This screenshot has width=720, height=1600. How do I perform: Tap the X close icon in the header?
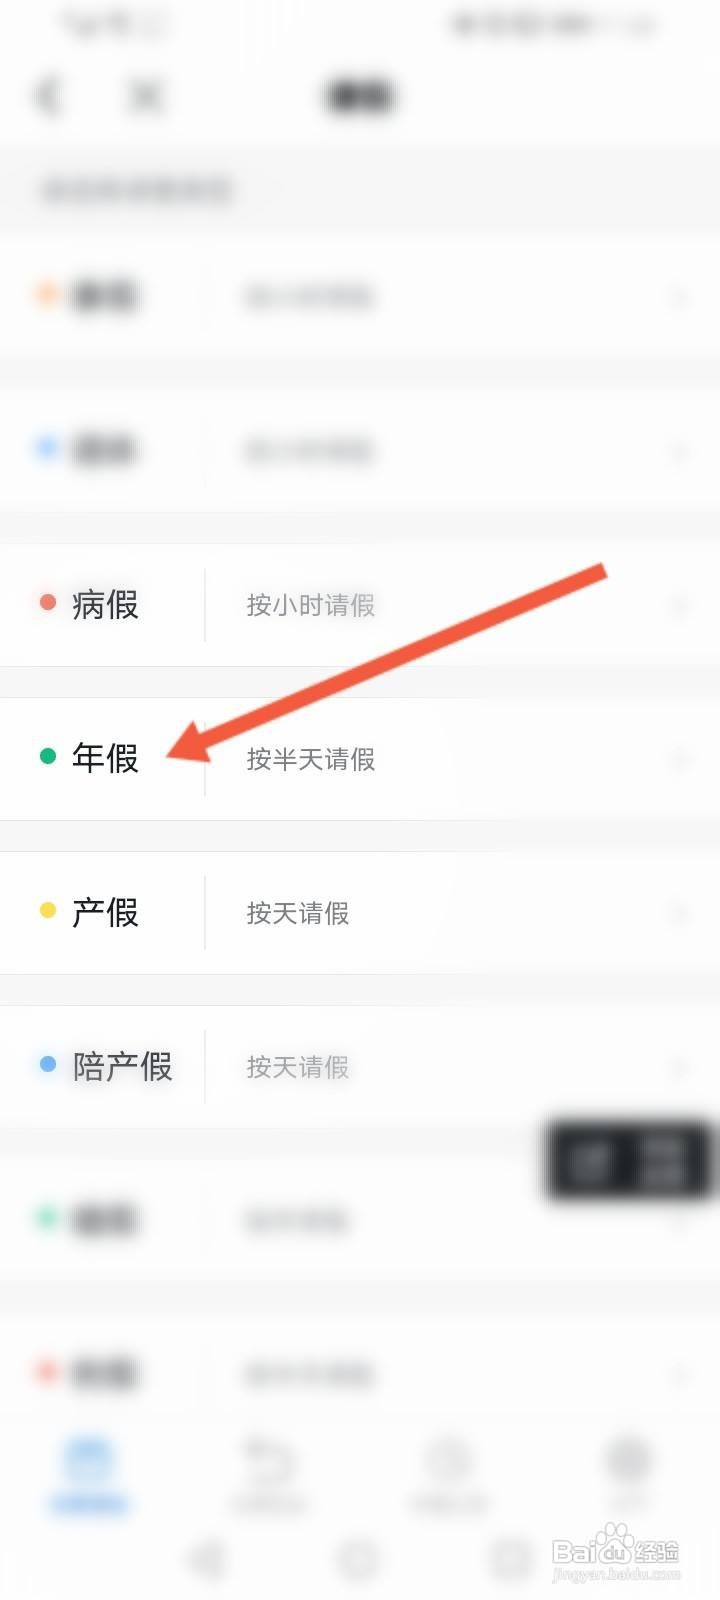coord(146,96)
